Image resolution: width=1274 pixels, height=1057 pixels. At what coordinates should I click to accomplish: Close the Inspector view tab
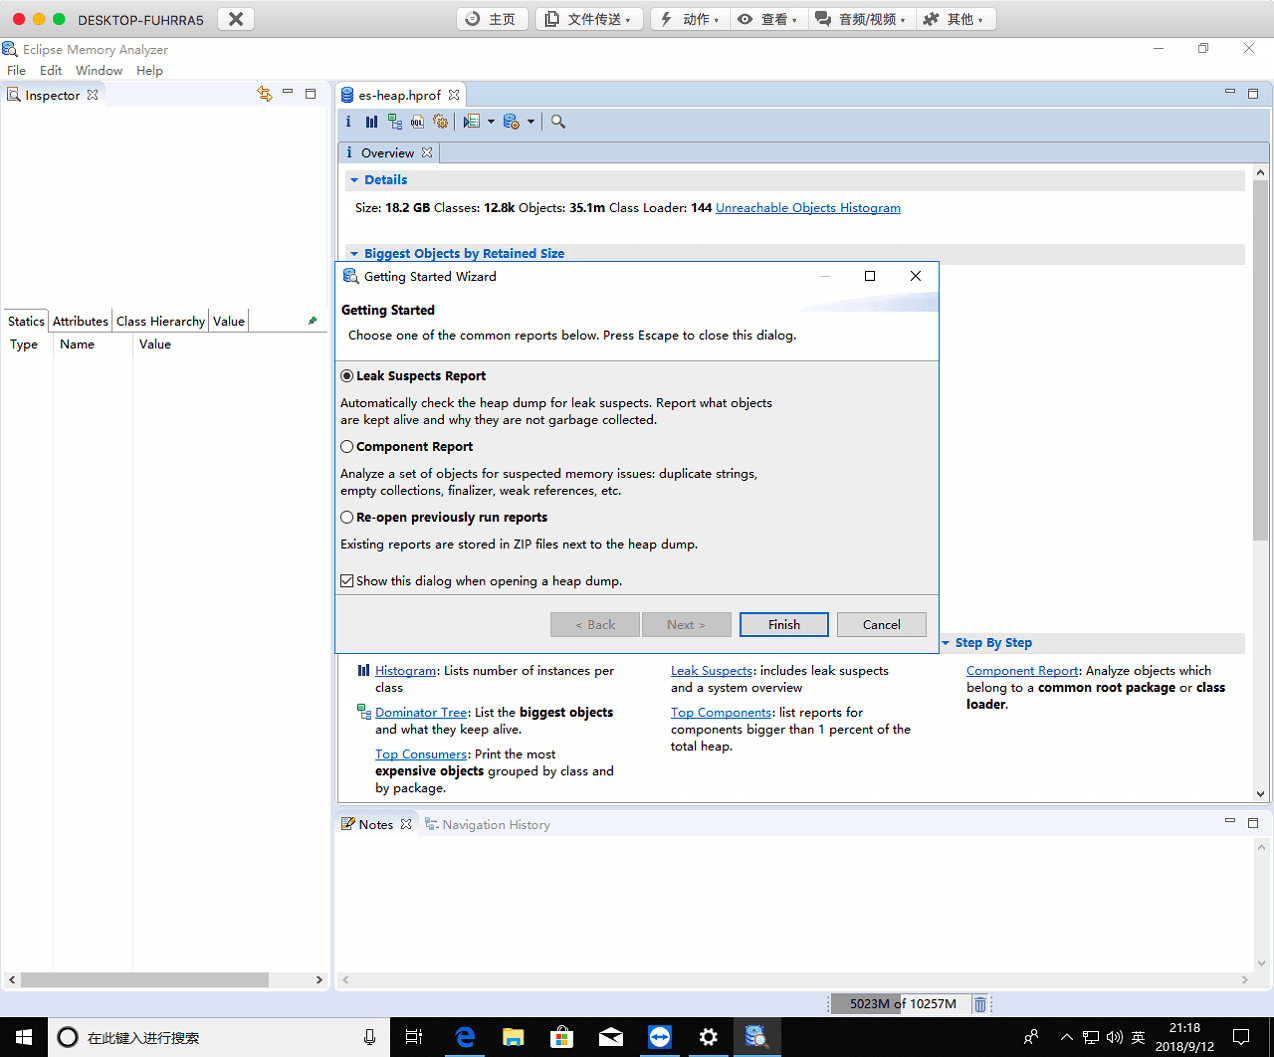click(93, 95)
